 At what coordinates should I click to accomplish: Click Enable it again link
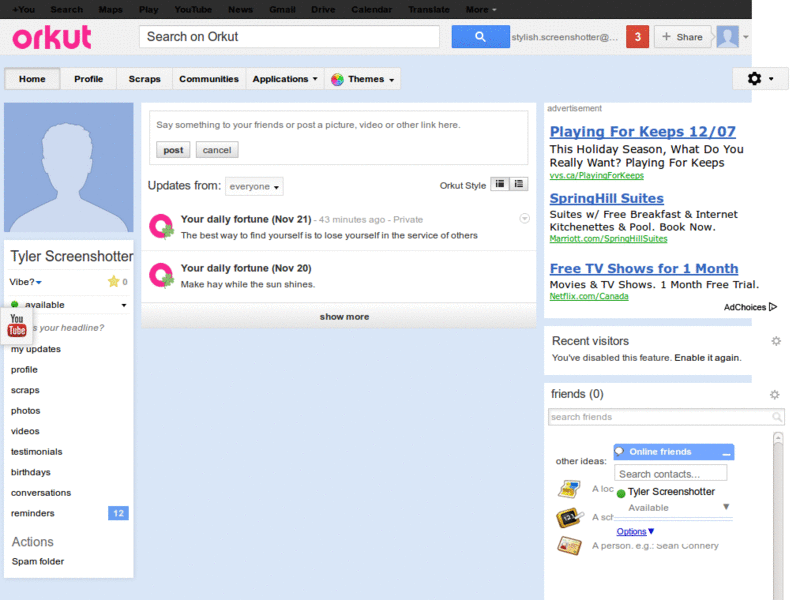[708, 358]
